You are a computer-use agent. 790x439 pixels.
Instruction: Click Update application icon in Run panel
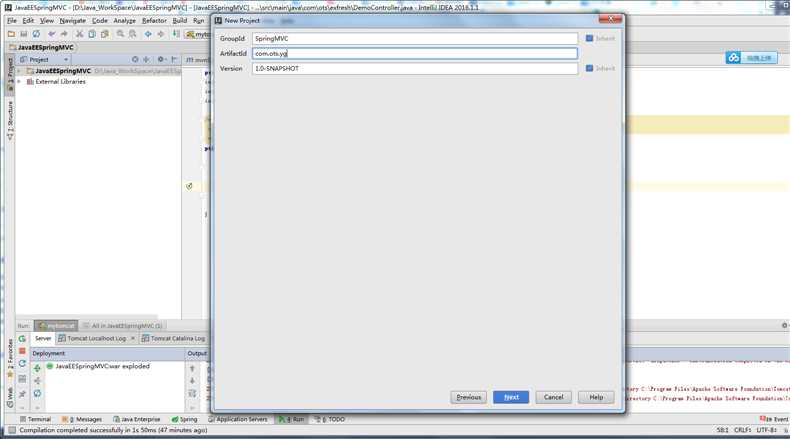pyautogui.click(x=22, y=363)
